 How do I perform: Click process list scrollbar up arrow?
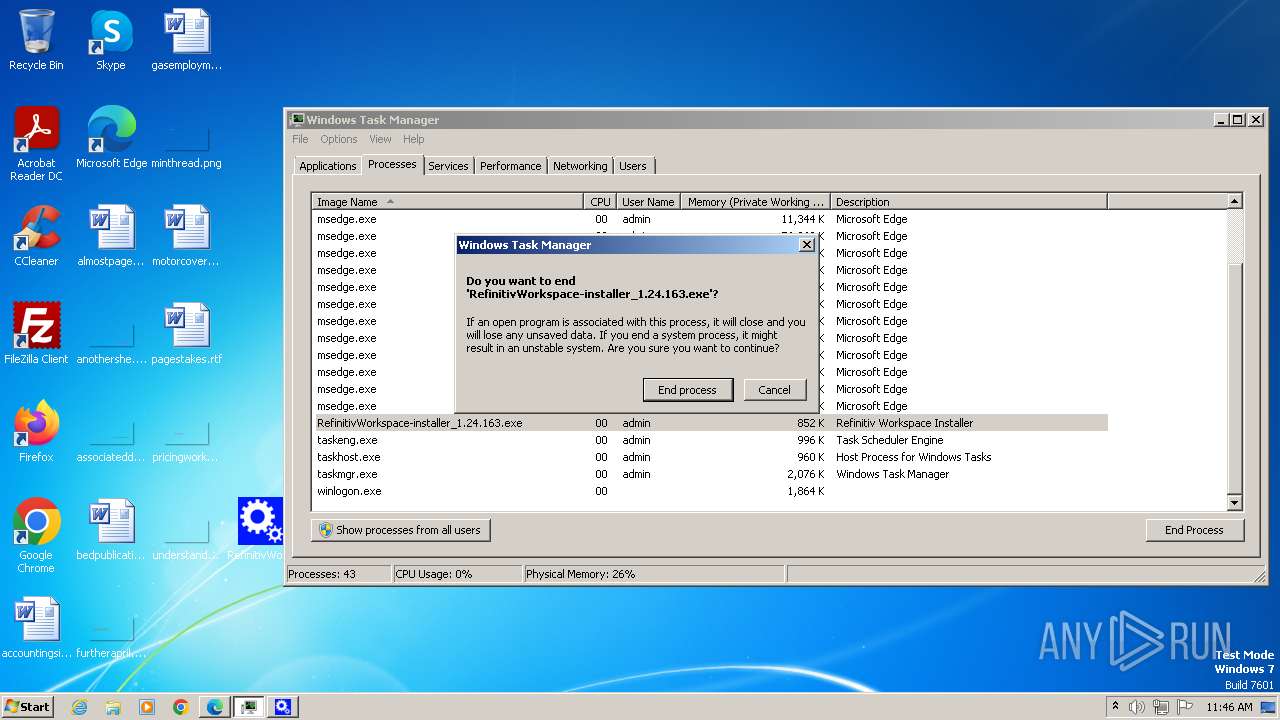(x=1234, y=201)
